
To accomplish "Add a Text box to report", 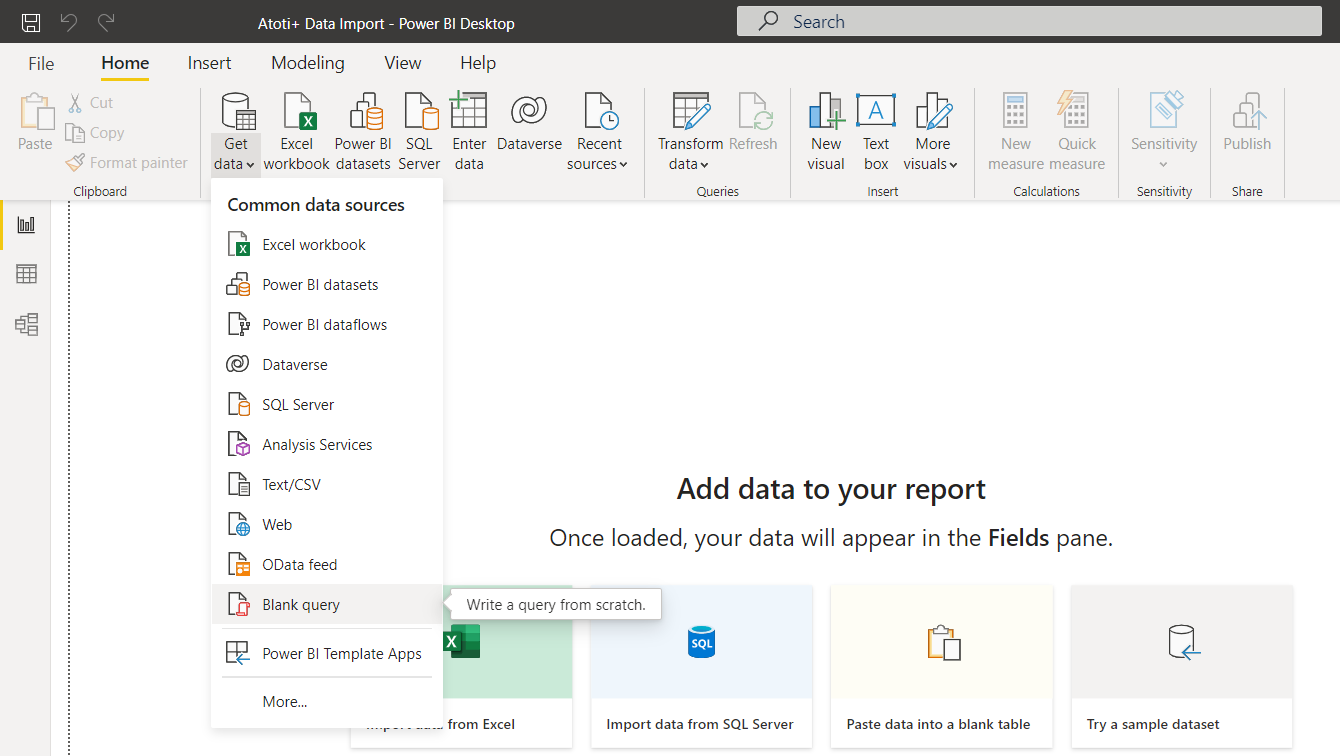I will 876,132.
